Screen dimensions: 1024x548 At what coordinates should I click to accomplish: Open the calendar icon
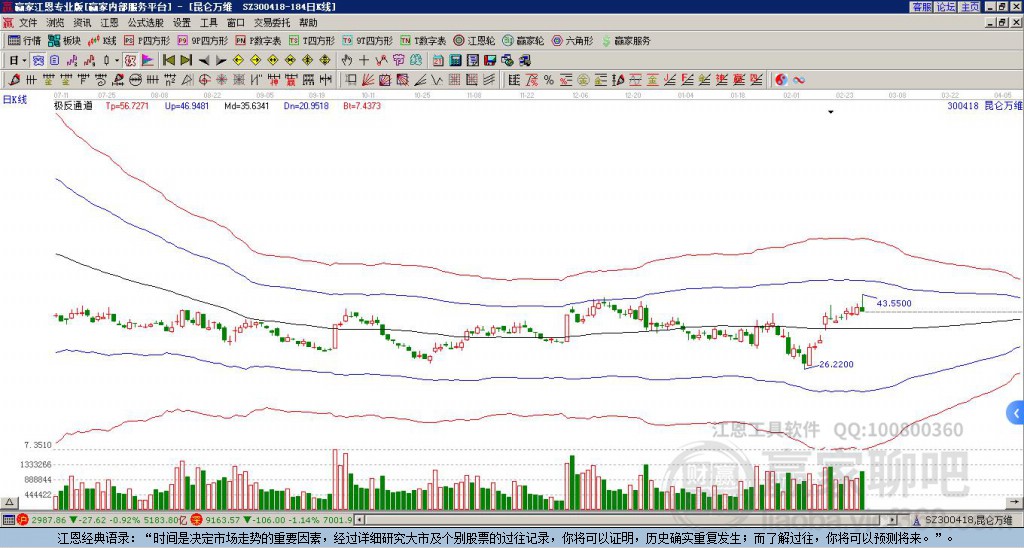[438, 60]
